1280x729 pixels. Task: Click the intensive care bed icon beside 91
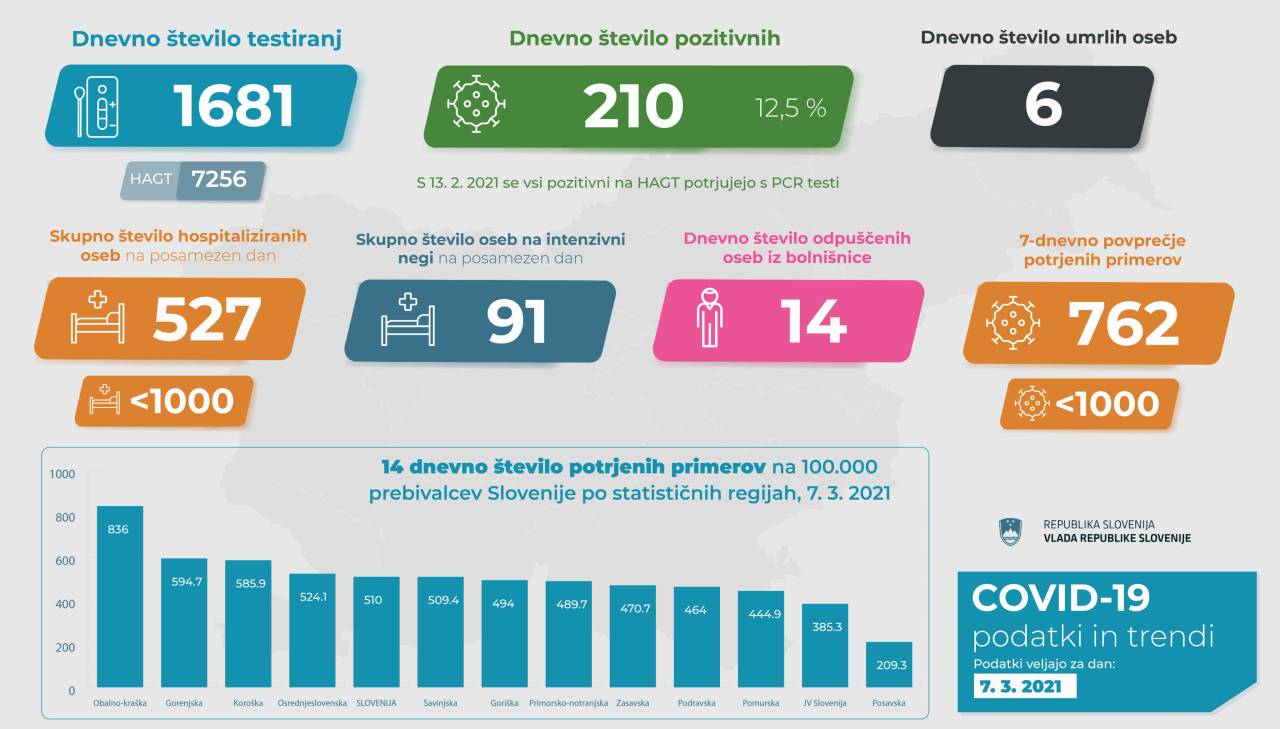(x=408, y=320)
